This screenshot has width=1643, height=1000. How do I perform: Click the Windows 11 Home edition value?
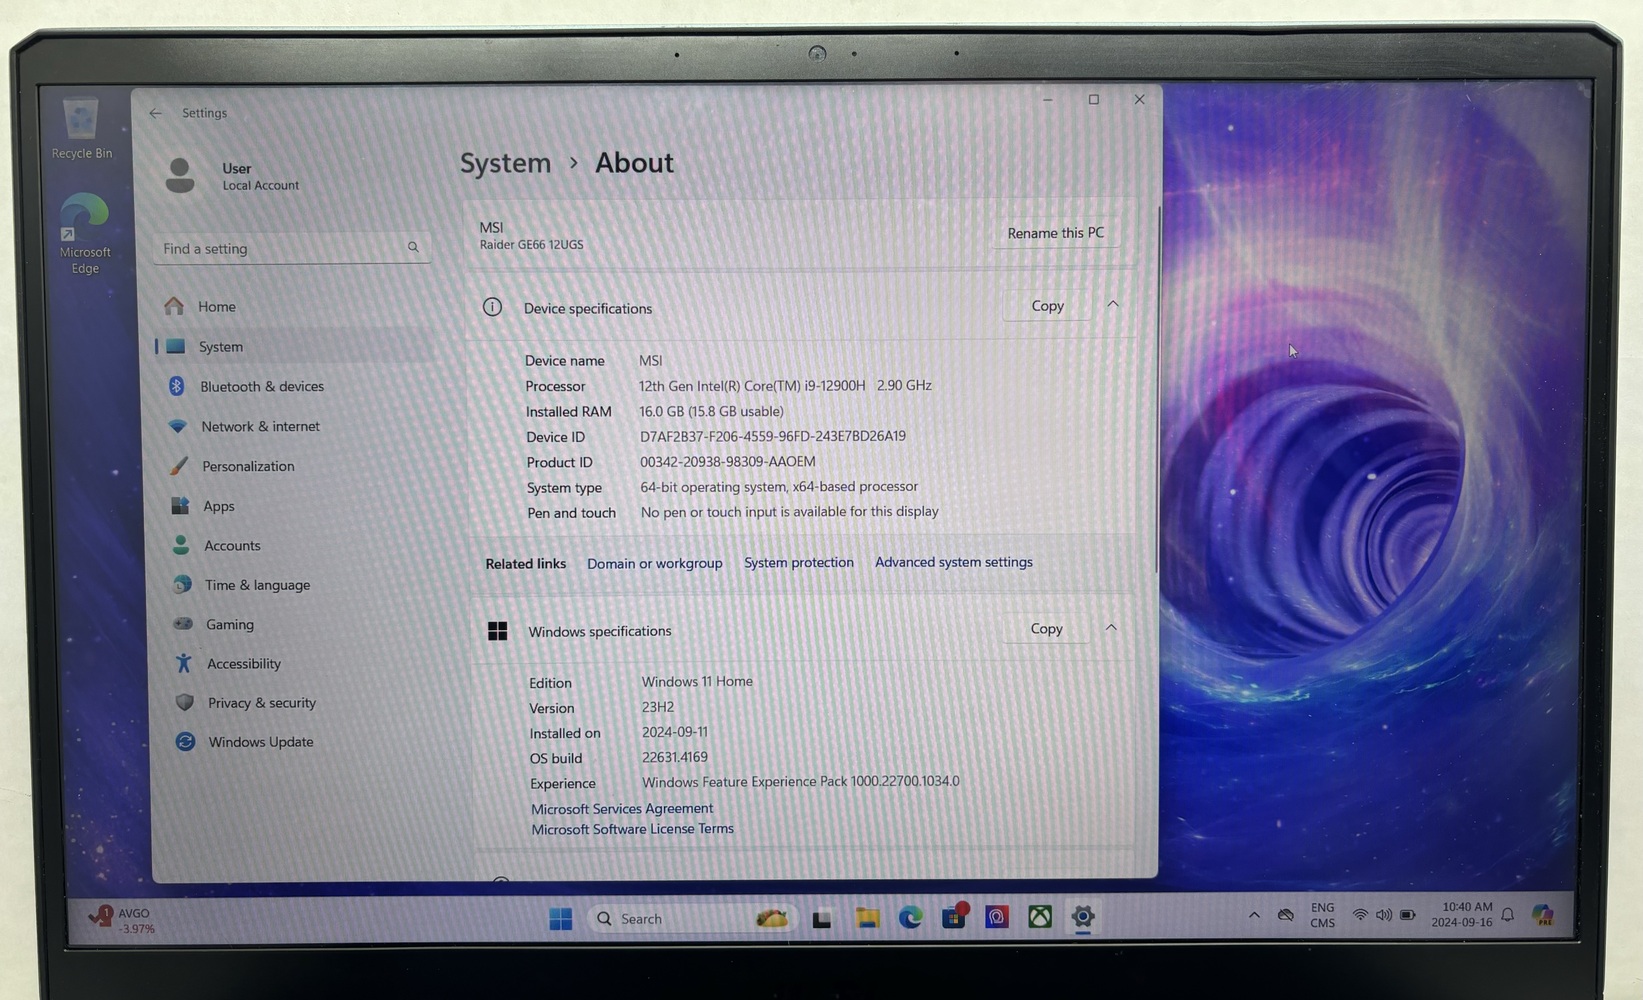click(x=697, y=681)
